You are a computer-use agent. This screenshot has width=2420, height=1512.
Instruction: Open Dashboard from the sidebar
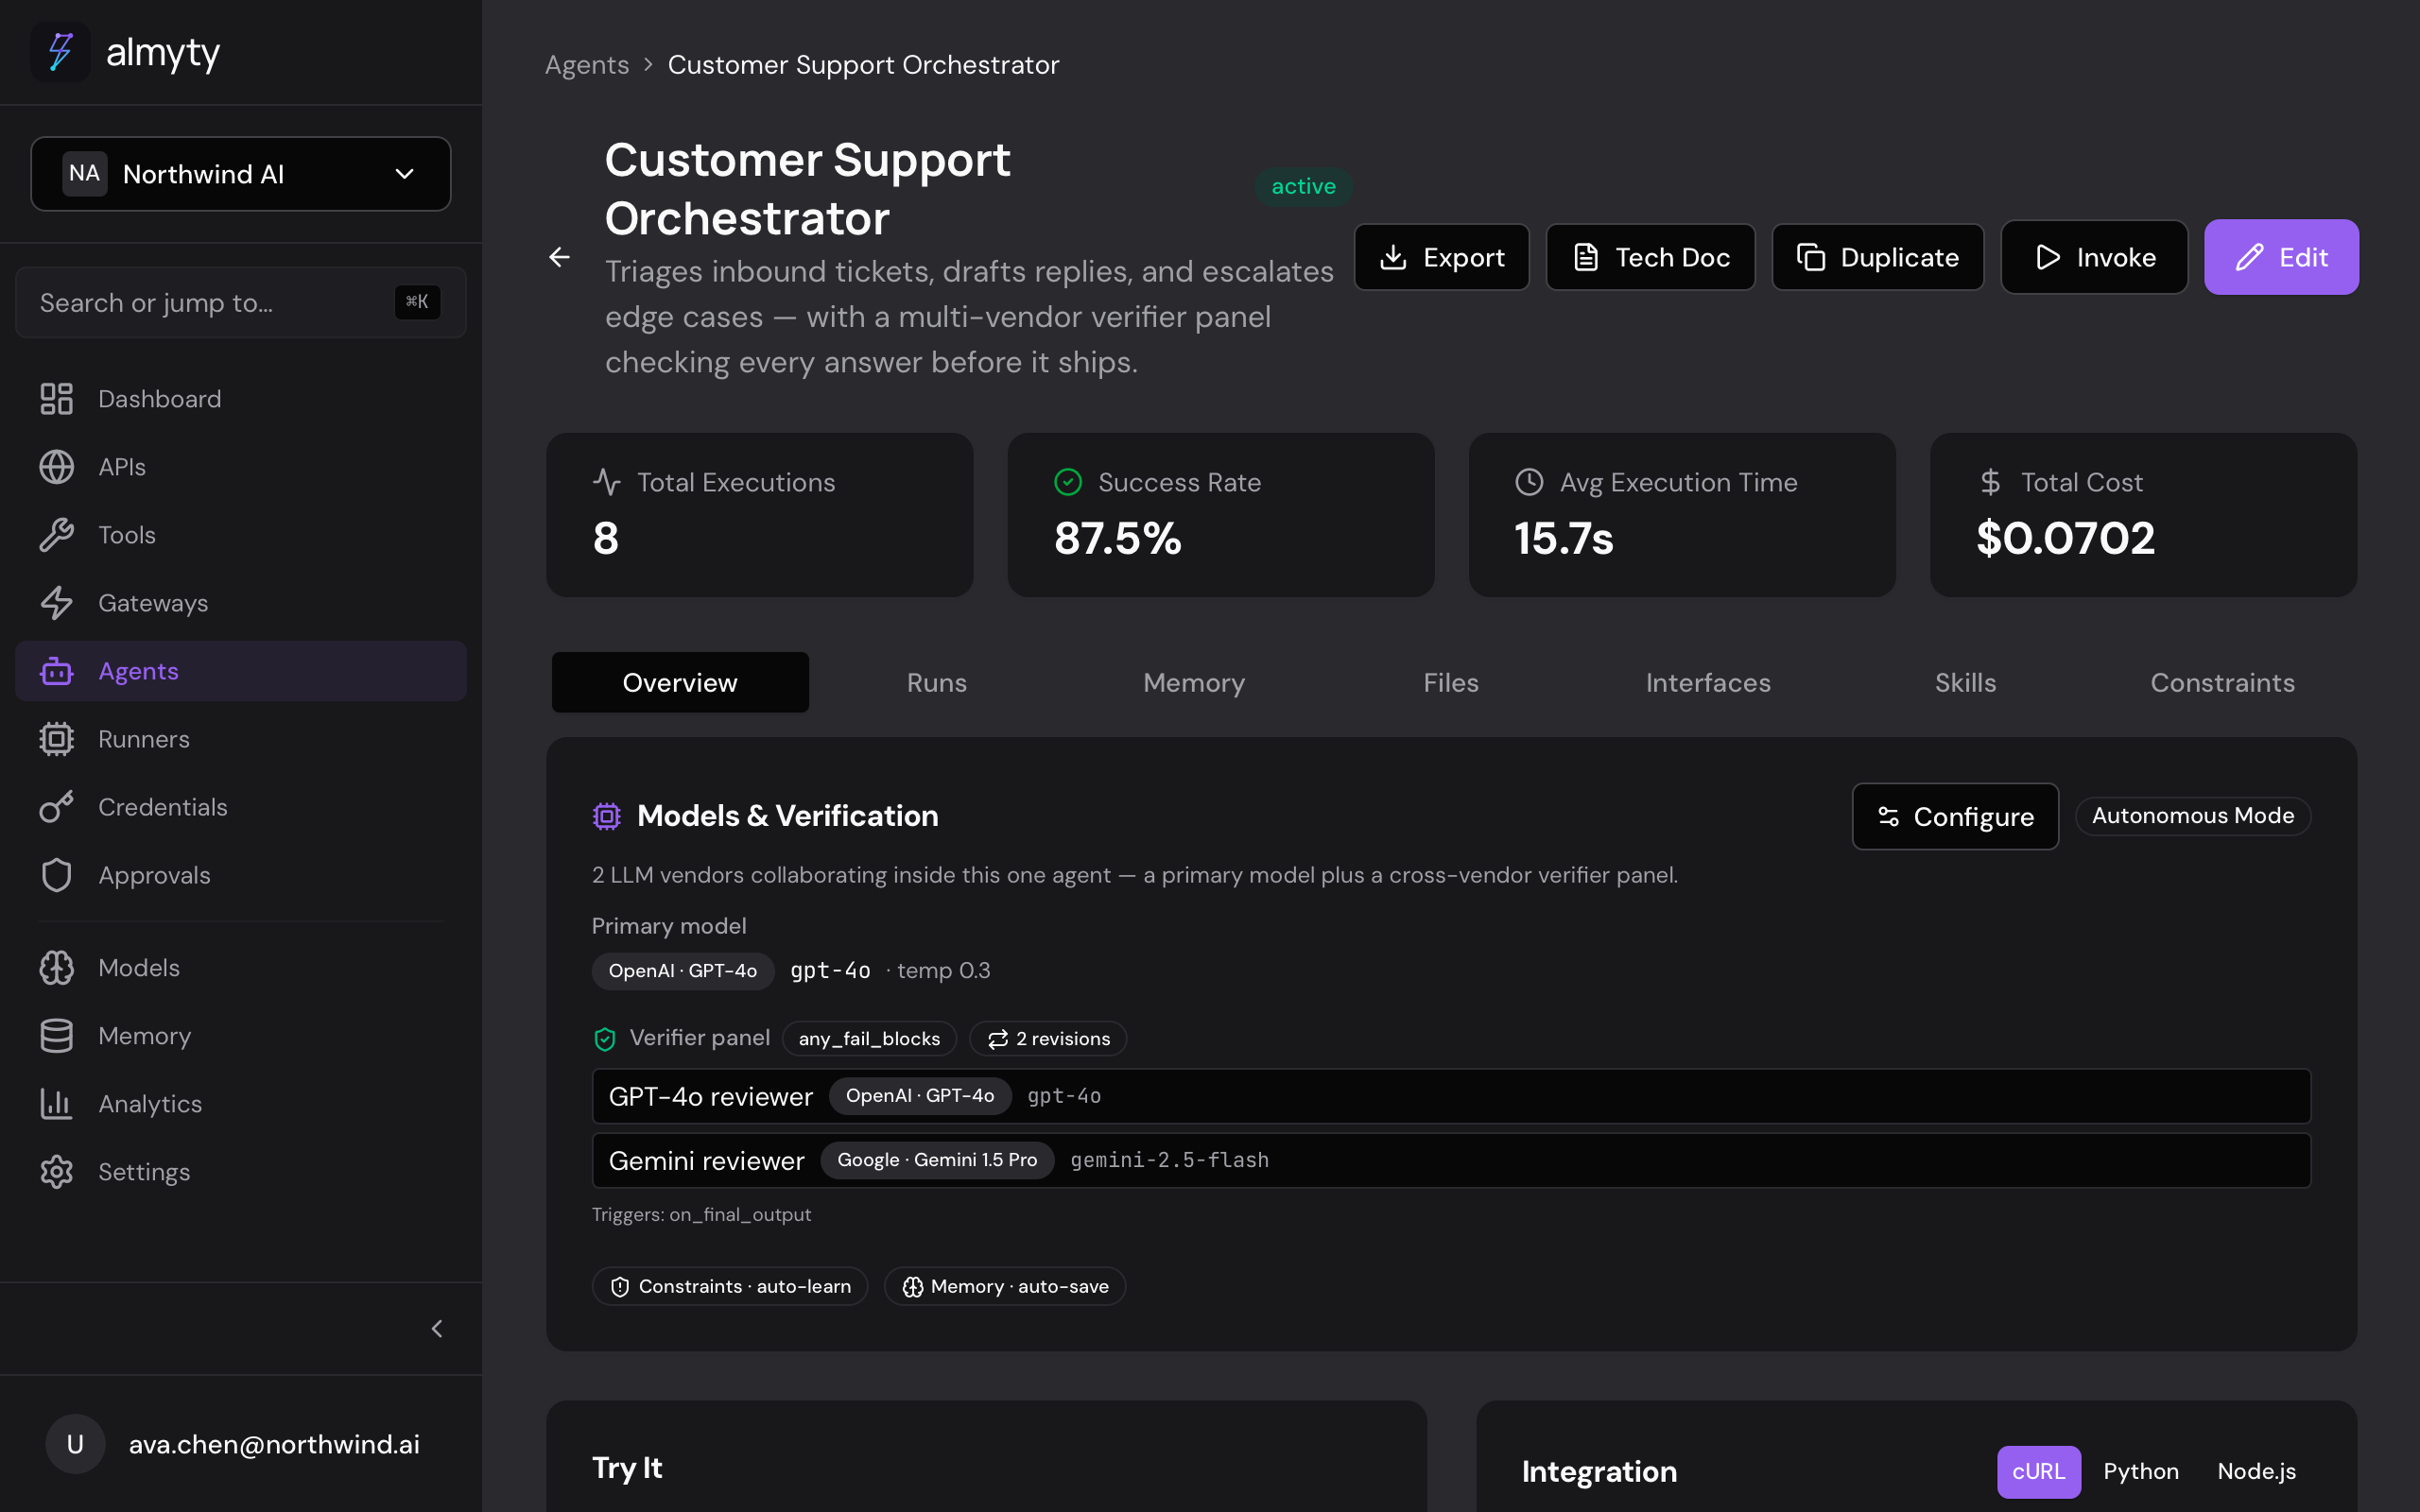coord(241,399)
